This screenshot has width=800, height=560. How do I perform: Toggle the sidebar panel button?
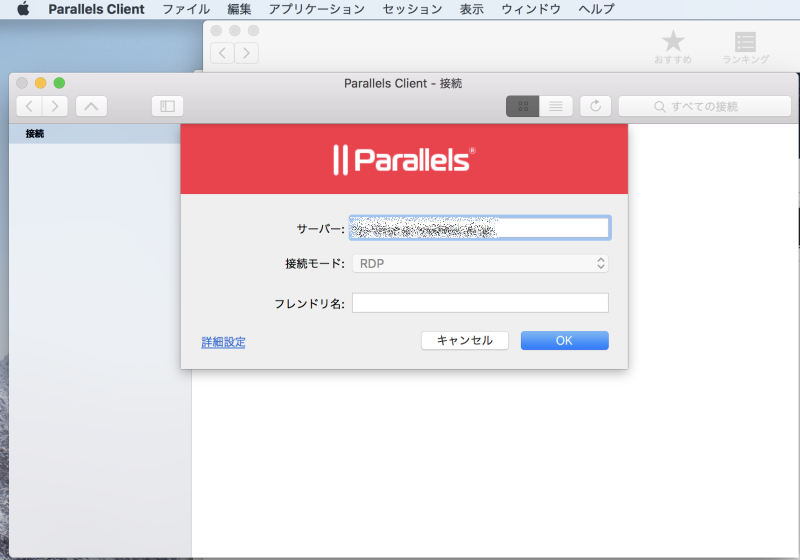click(167, 106)
